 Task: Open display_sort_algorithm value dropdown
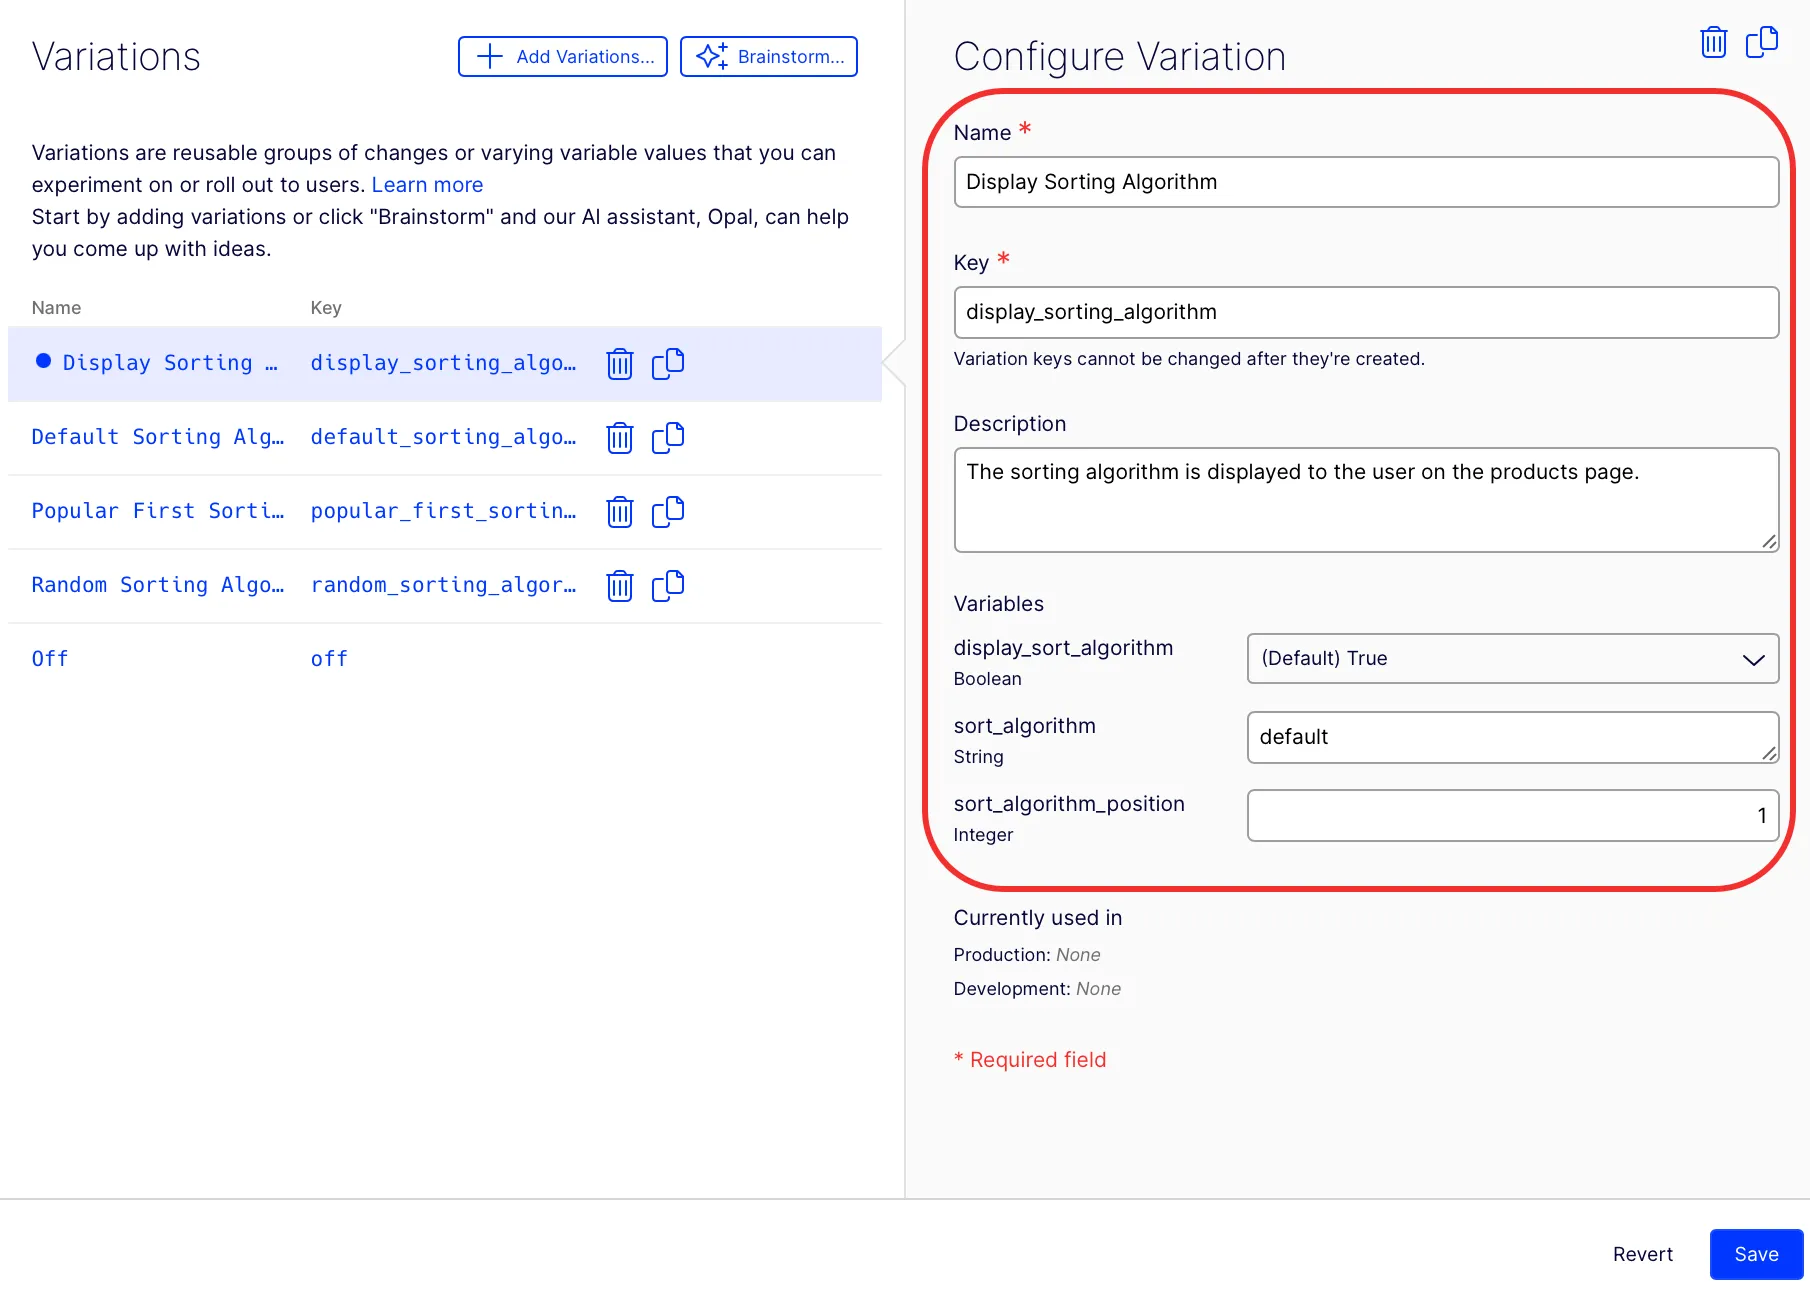point(1513,658)
